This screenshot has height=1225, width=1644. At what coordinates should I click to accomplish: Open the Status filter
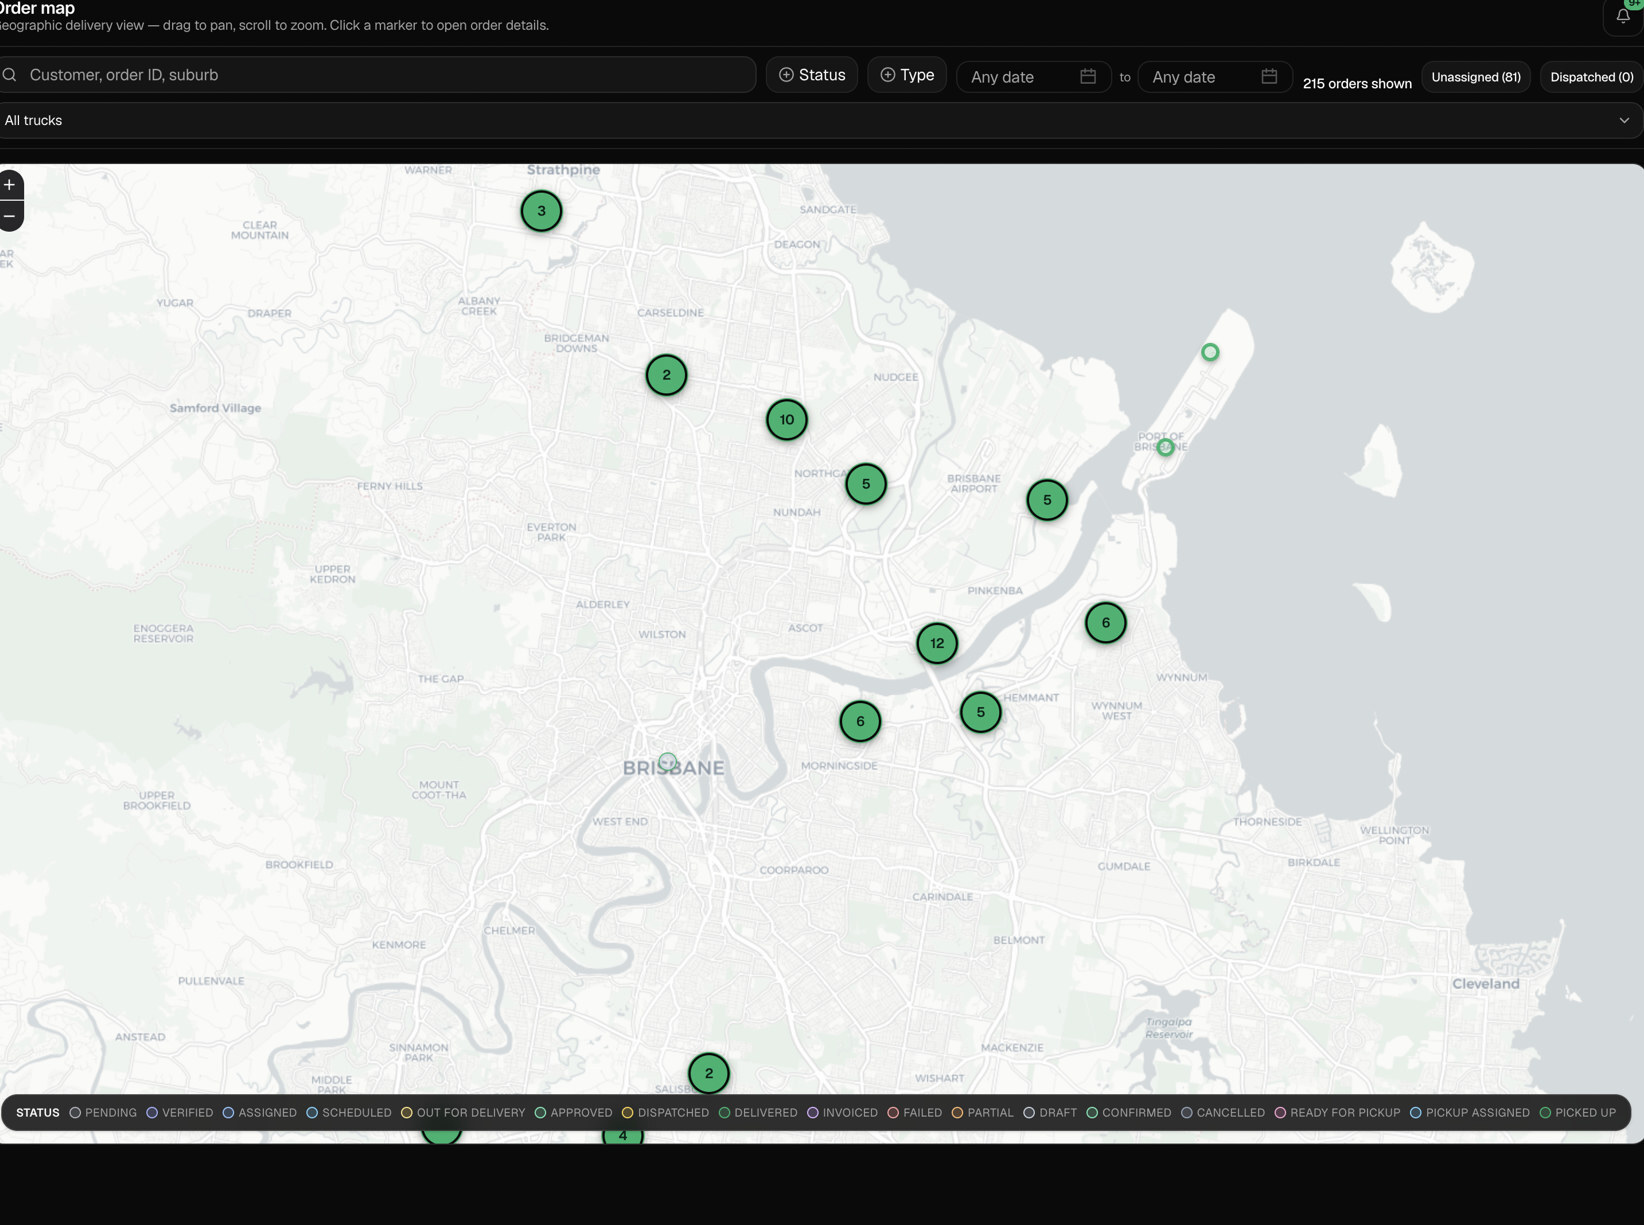point(812,75)
